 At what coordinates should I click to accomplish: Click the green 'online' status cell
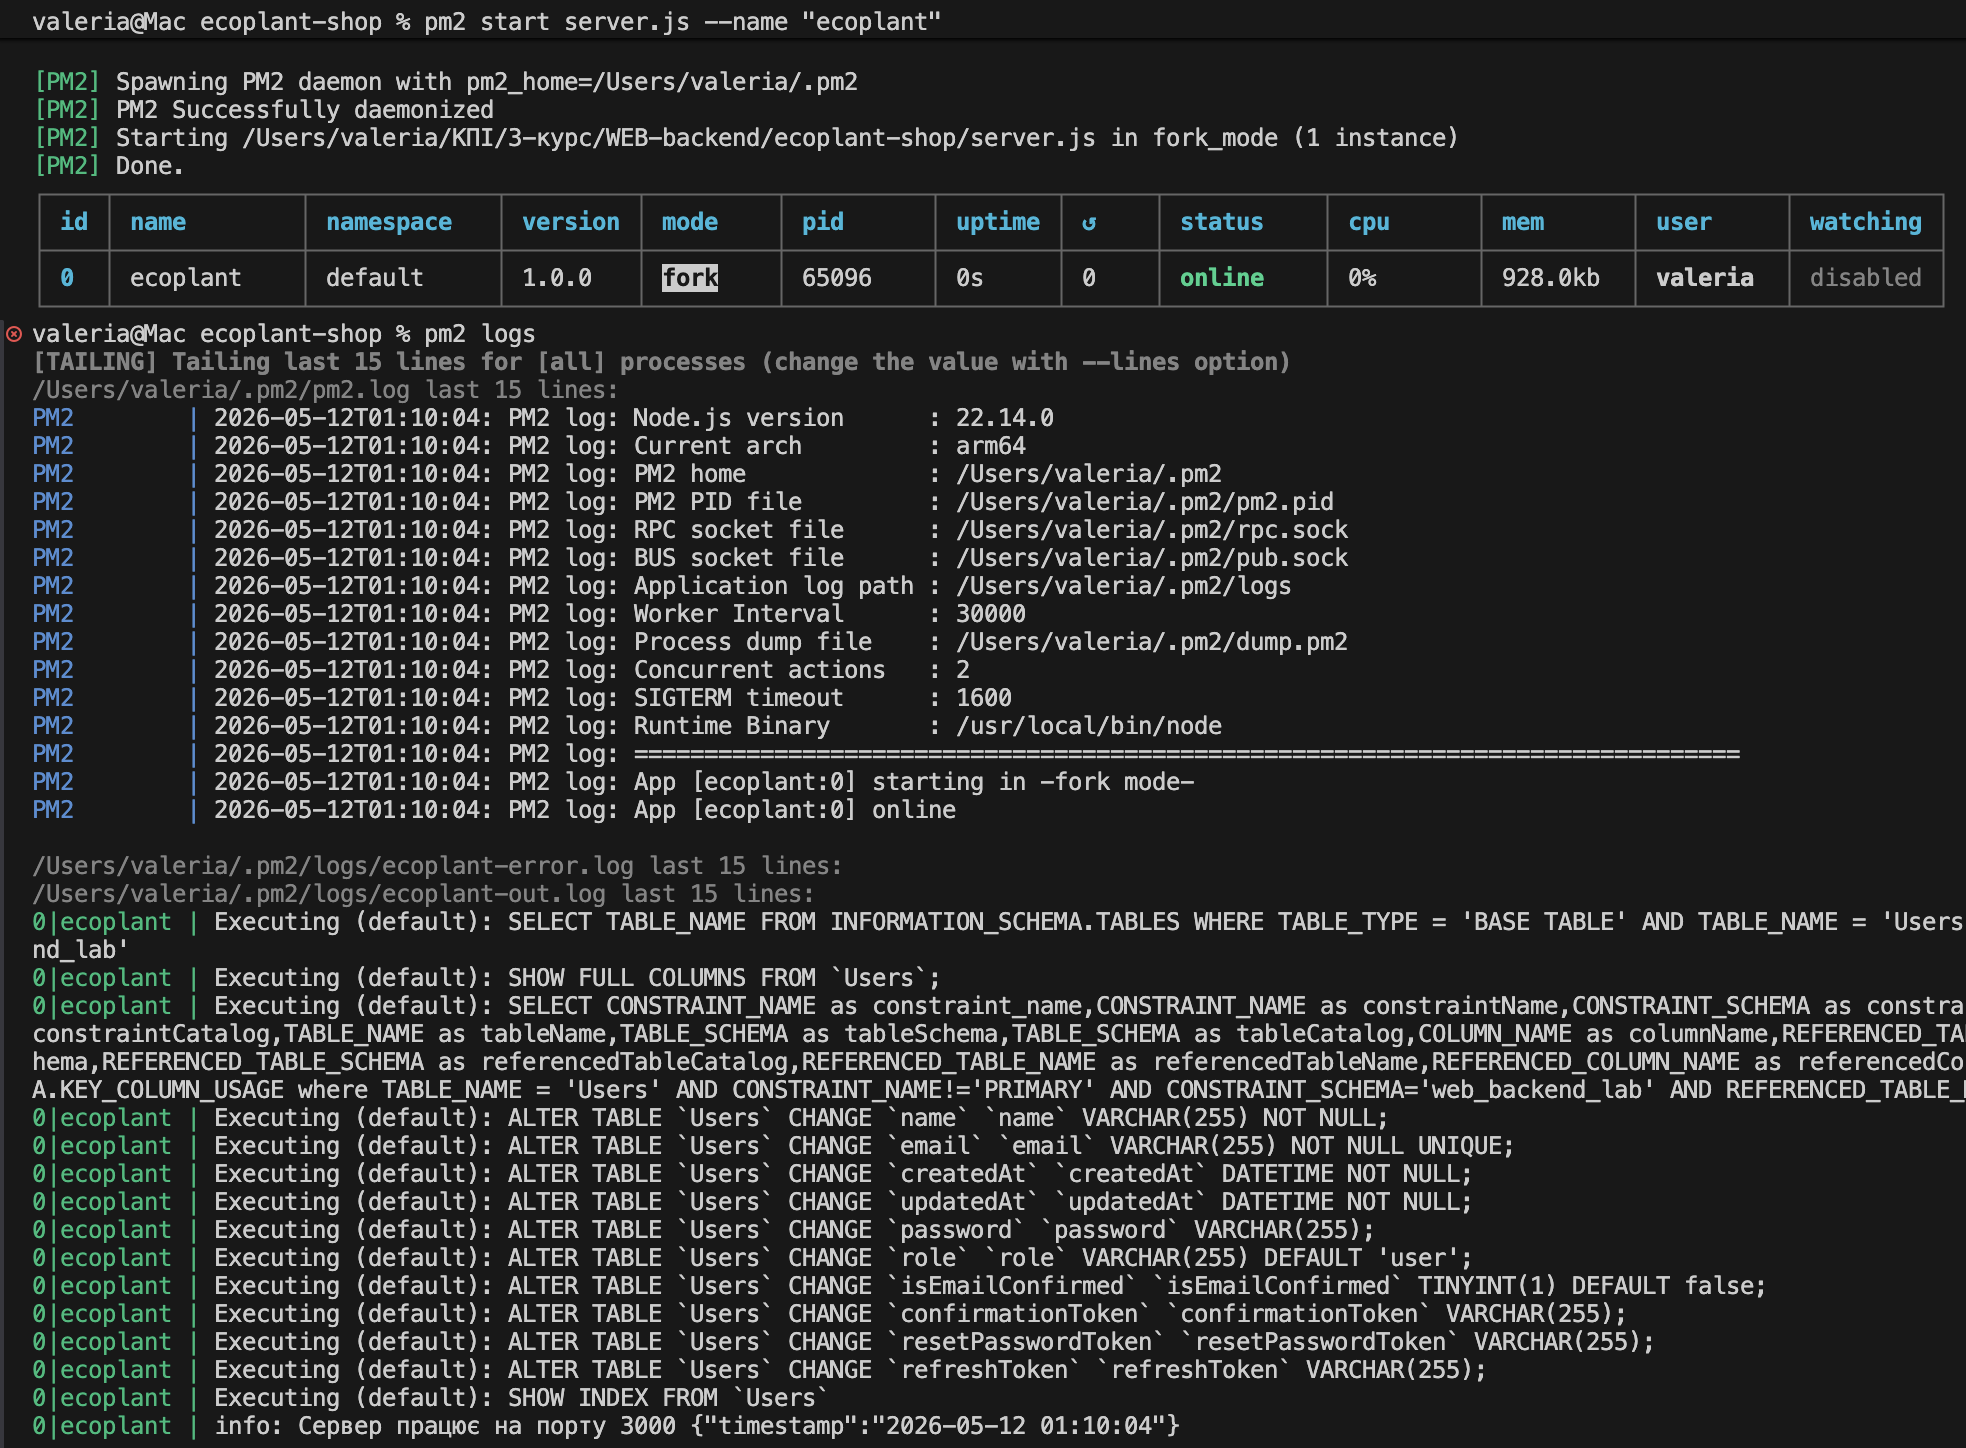tap(1222, 278)
